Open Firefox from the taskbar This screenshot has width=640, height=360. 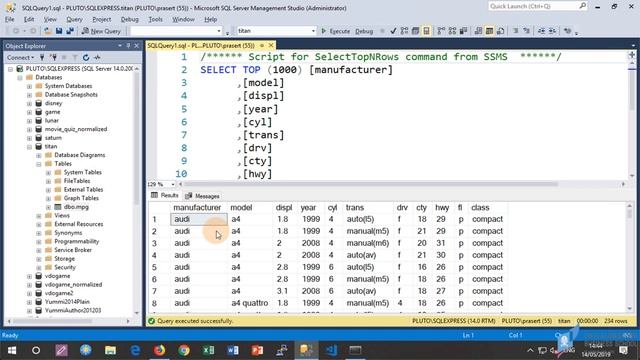coord(159,350)
